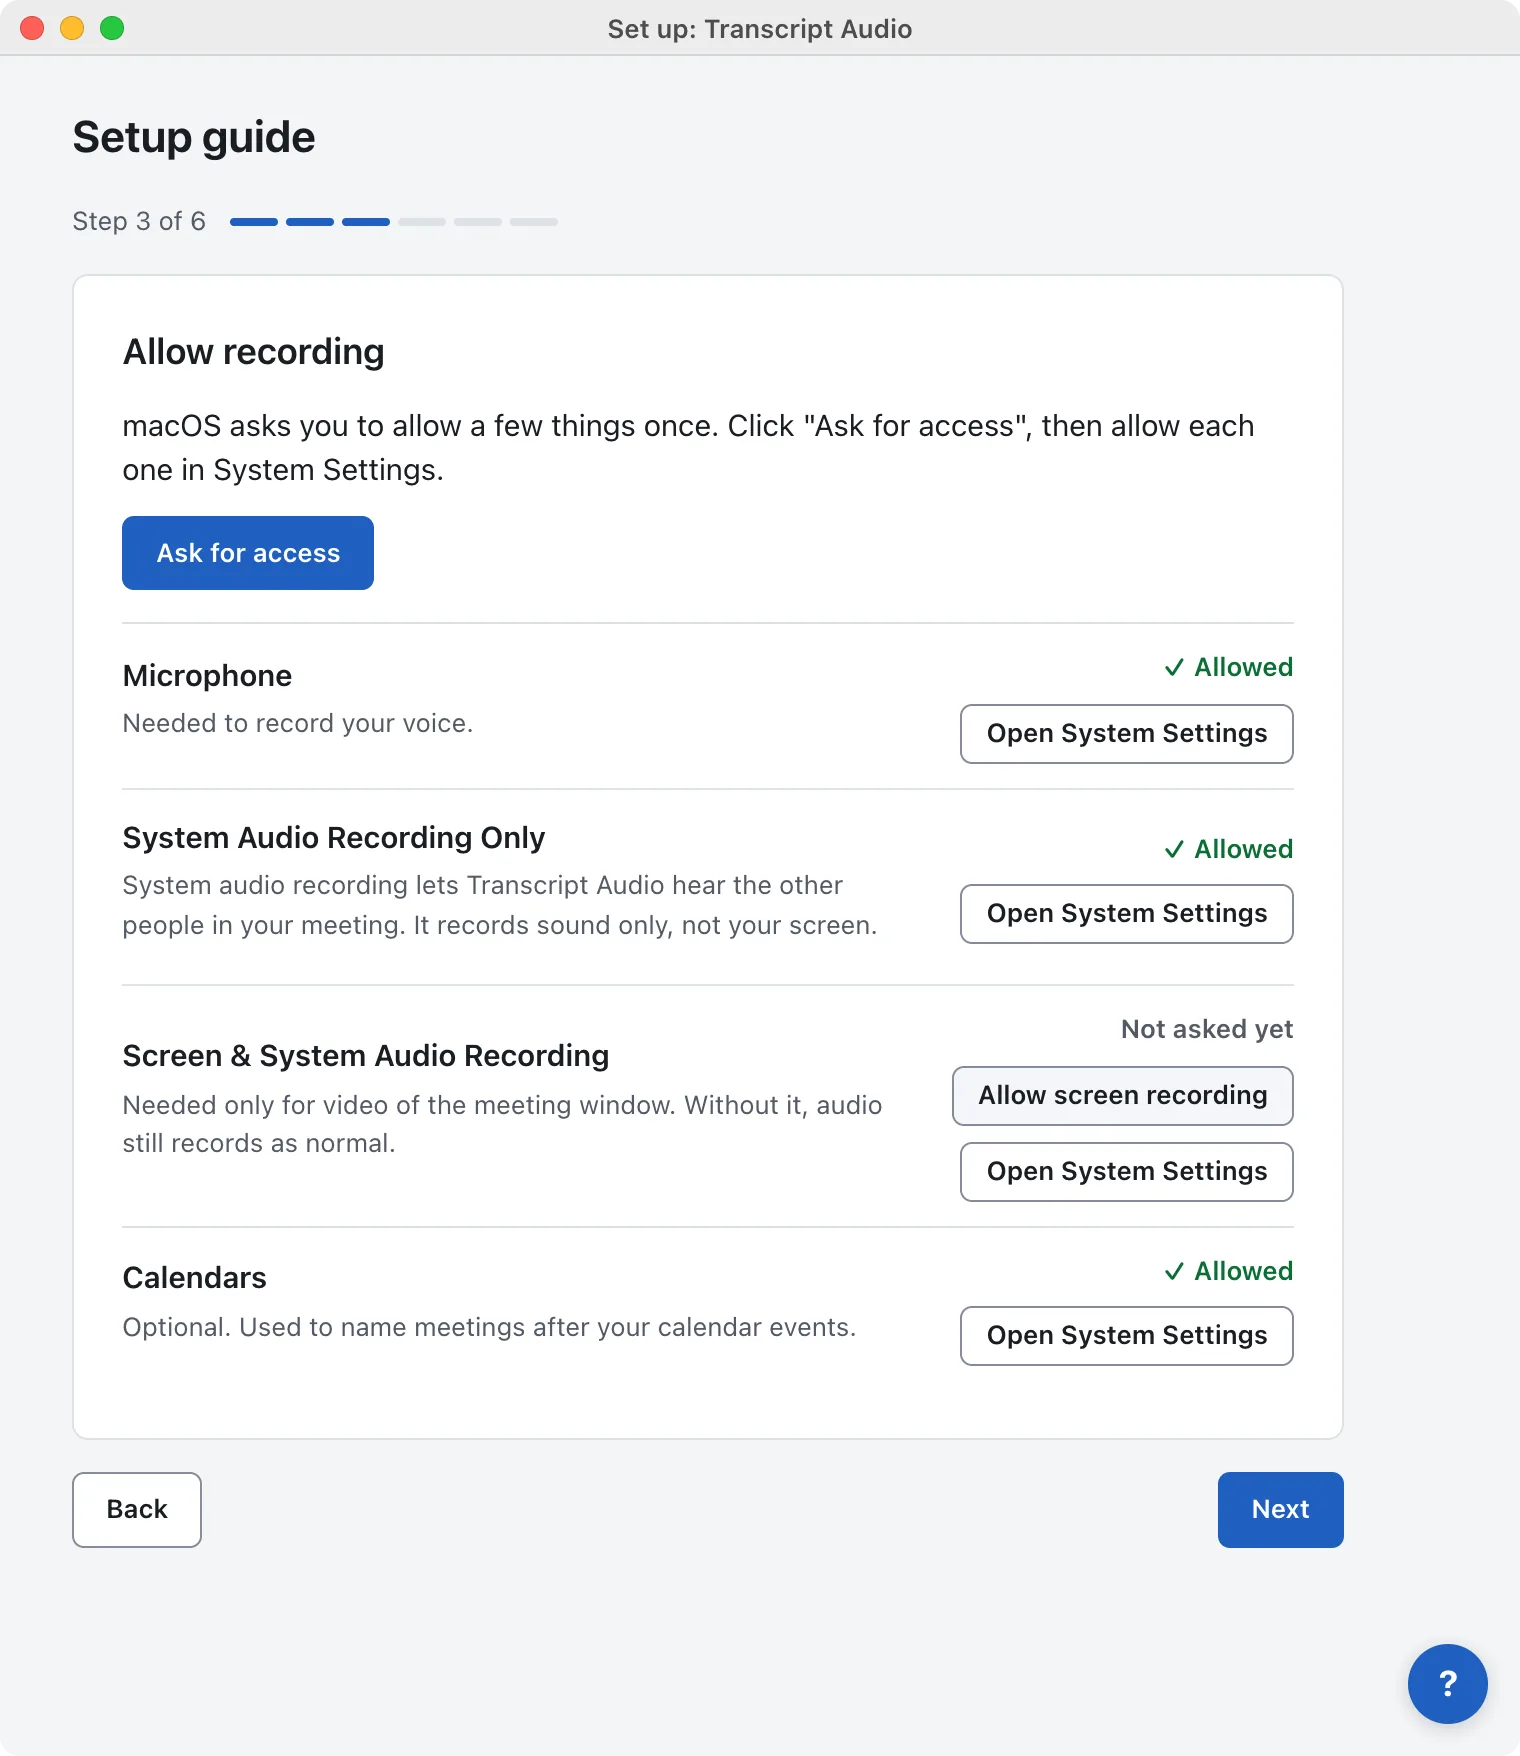This screenshot has width=1520, height=1756.
Task: Open System Settings for System Audio Recording Only
Action: [x=1127, y=914]
